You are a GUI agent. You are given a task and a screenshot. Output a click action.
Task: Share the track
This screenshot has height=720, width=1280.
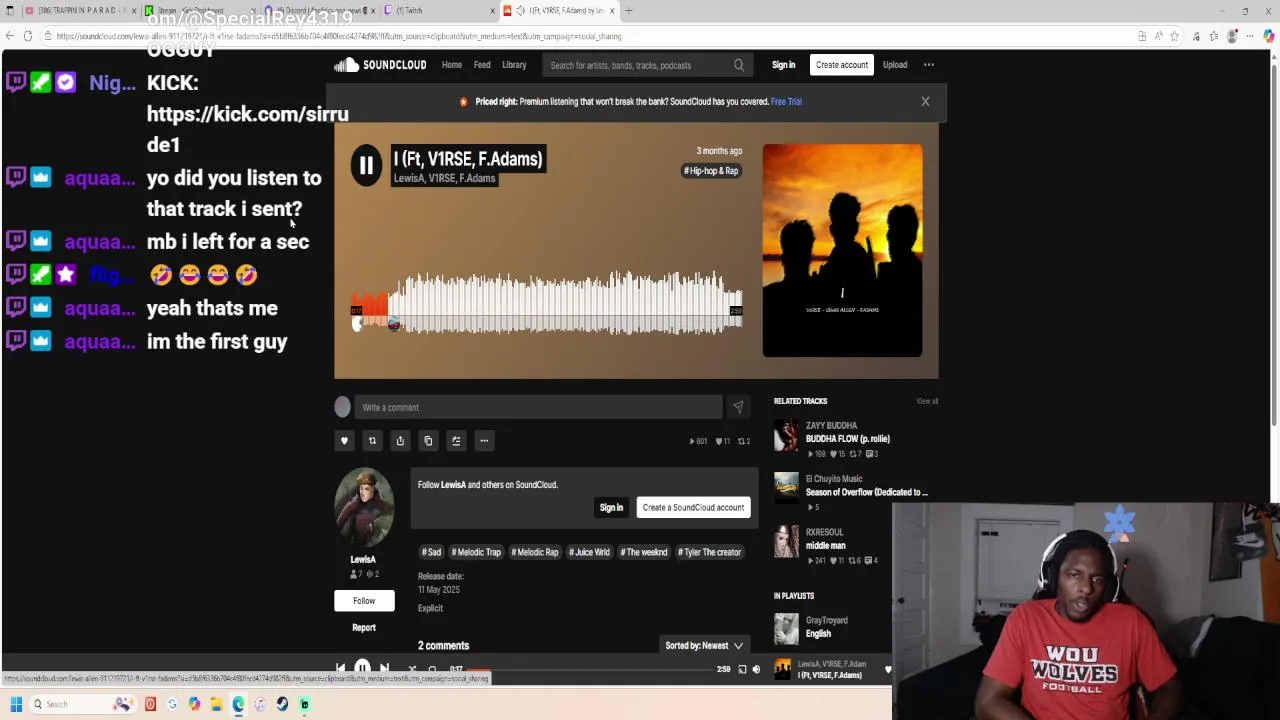click(400, 441)
